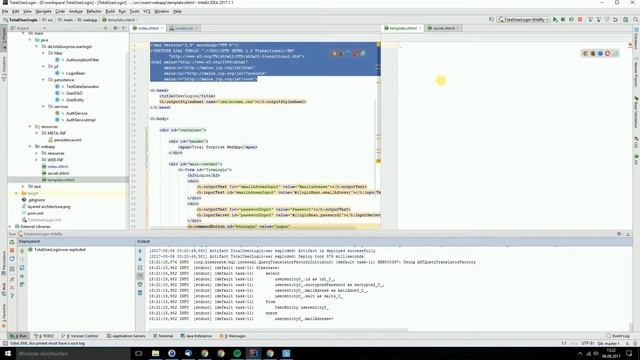Image resolution: width=640 pixels, height=360 pixels.
Task: Open the TODO tool window
Action: pyautogui.click(x=44, y=336)
